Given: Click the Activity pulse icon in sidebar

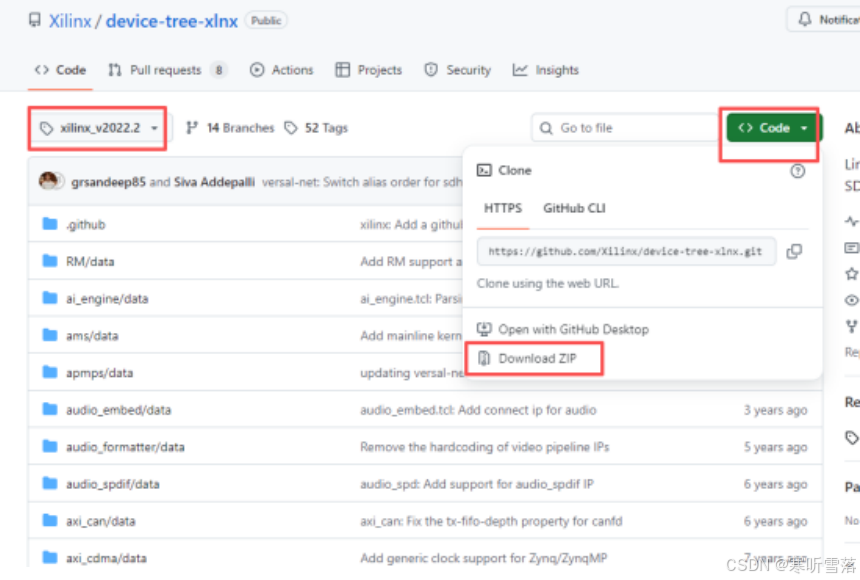Looking at the screenshot, I should coord(852,222).
